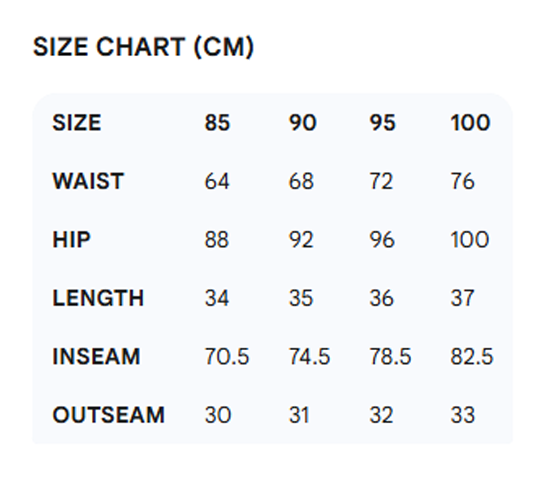Click hip value 100

point(470,239)
